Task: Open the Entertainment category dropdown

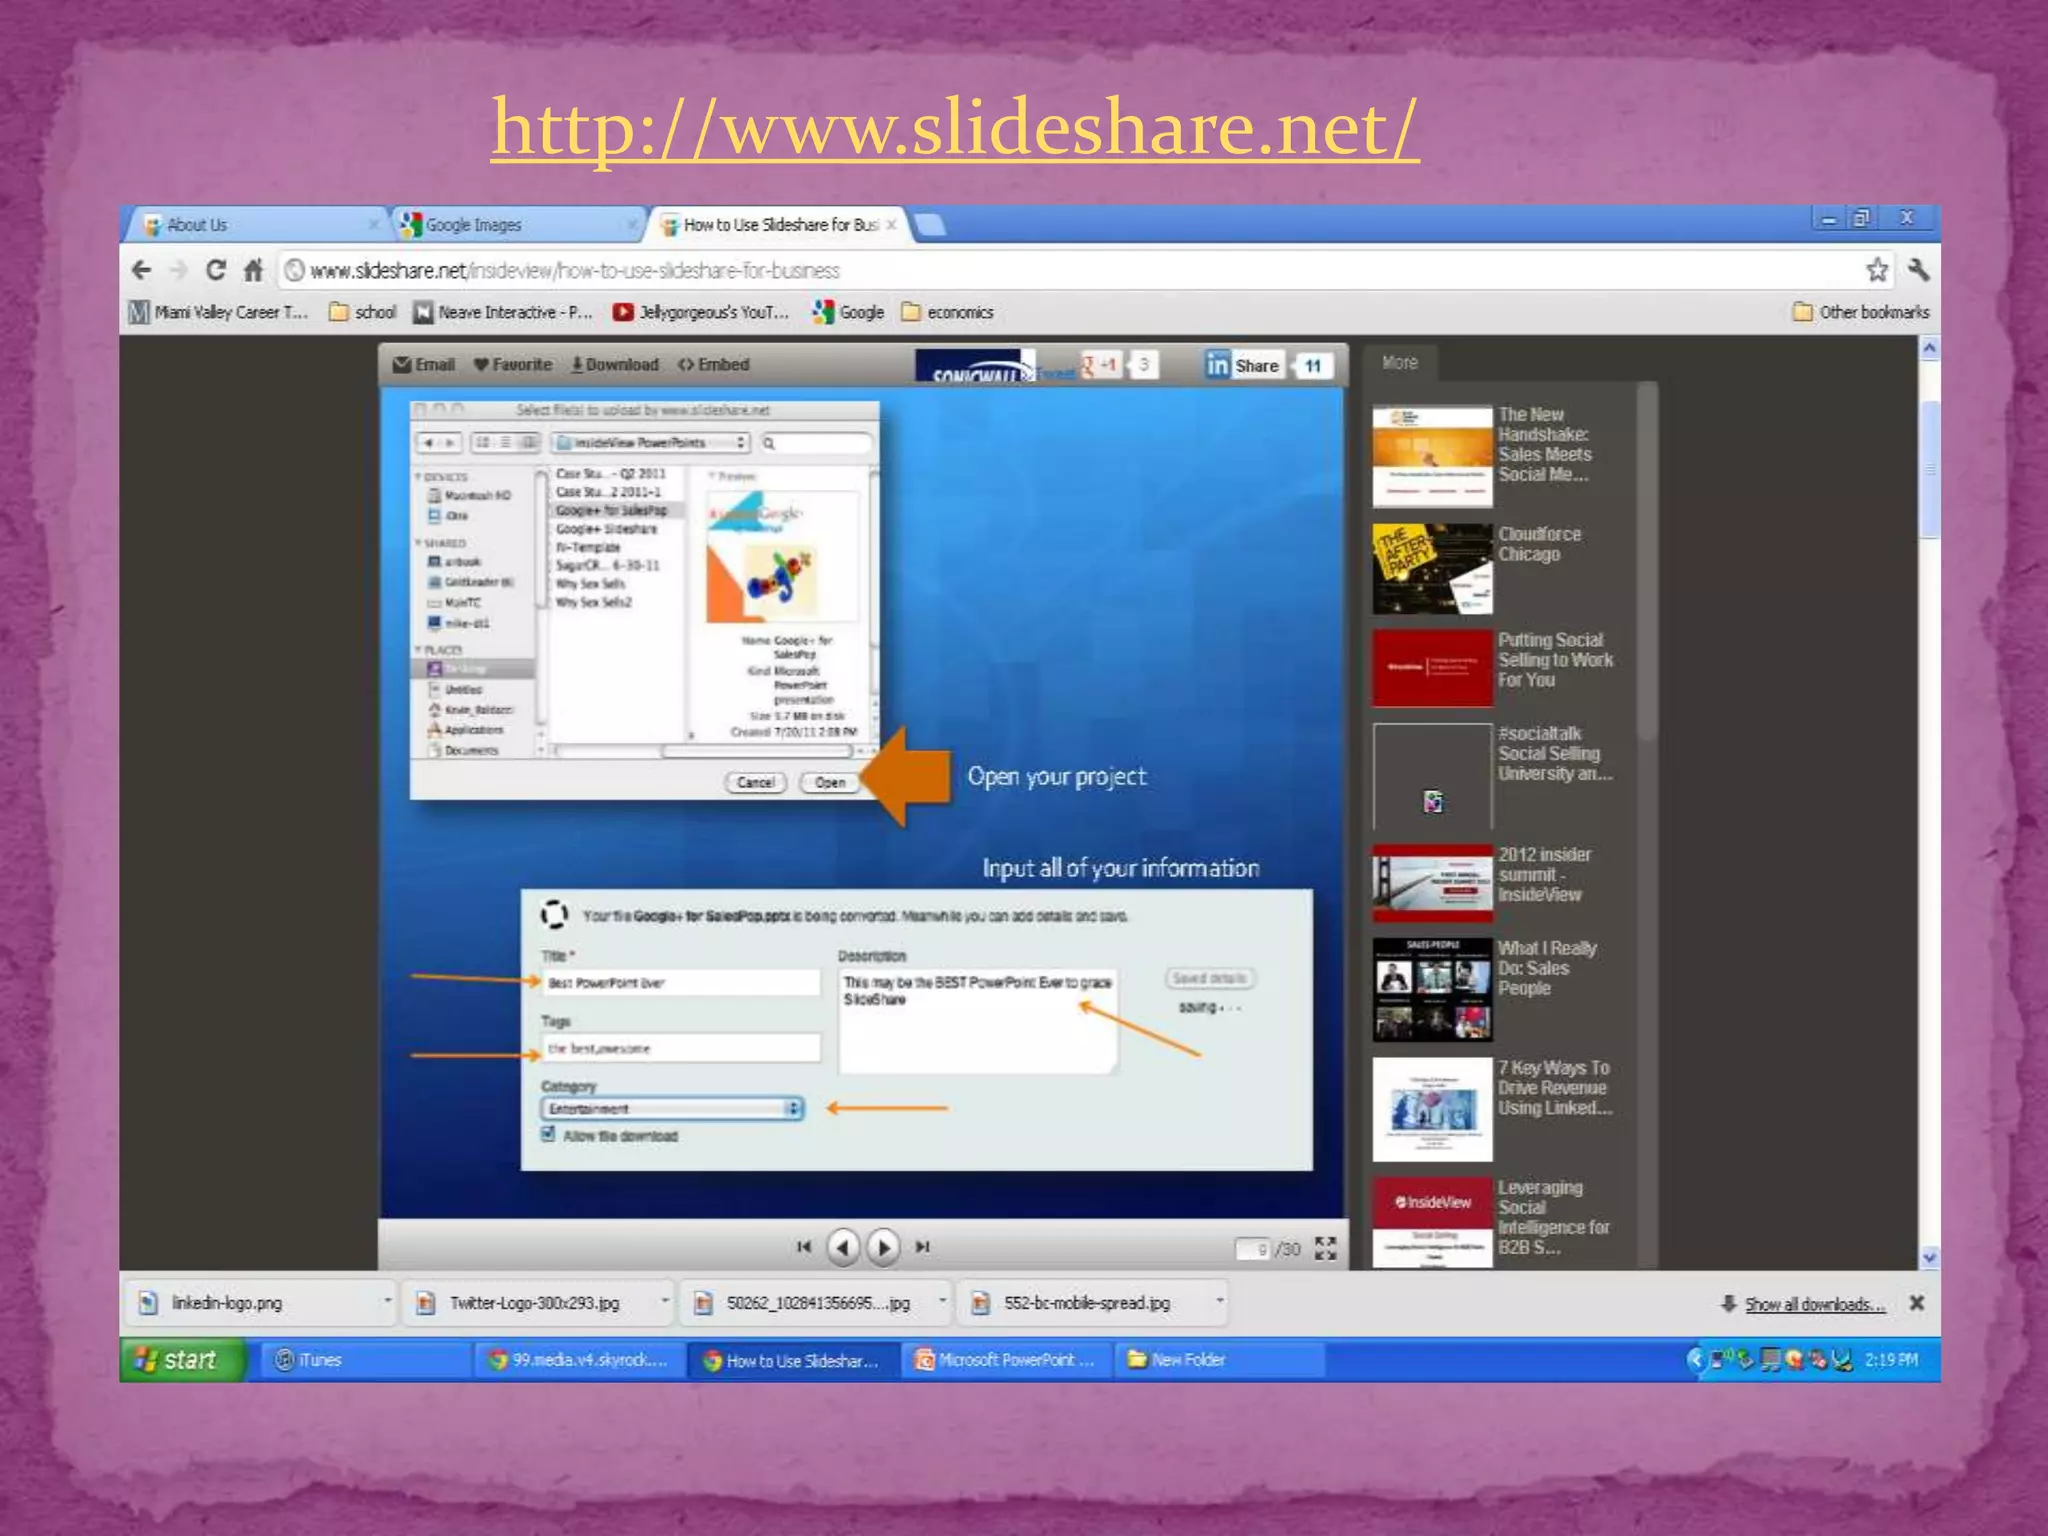Action: 672,1108
